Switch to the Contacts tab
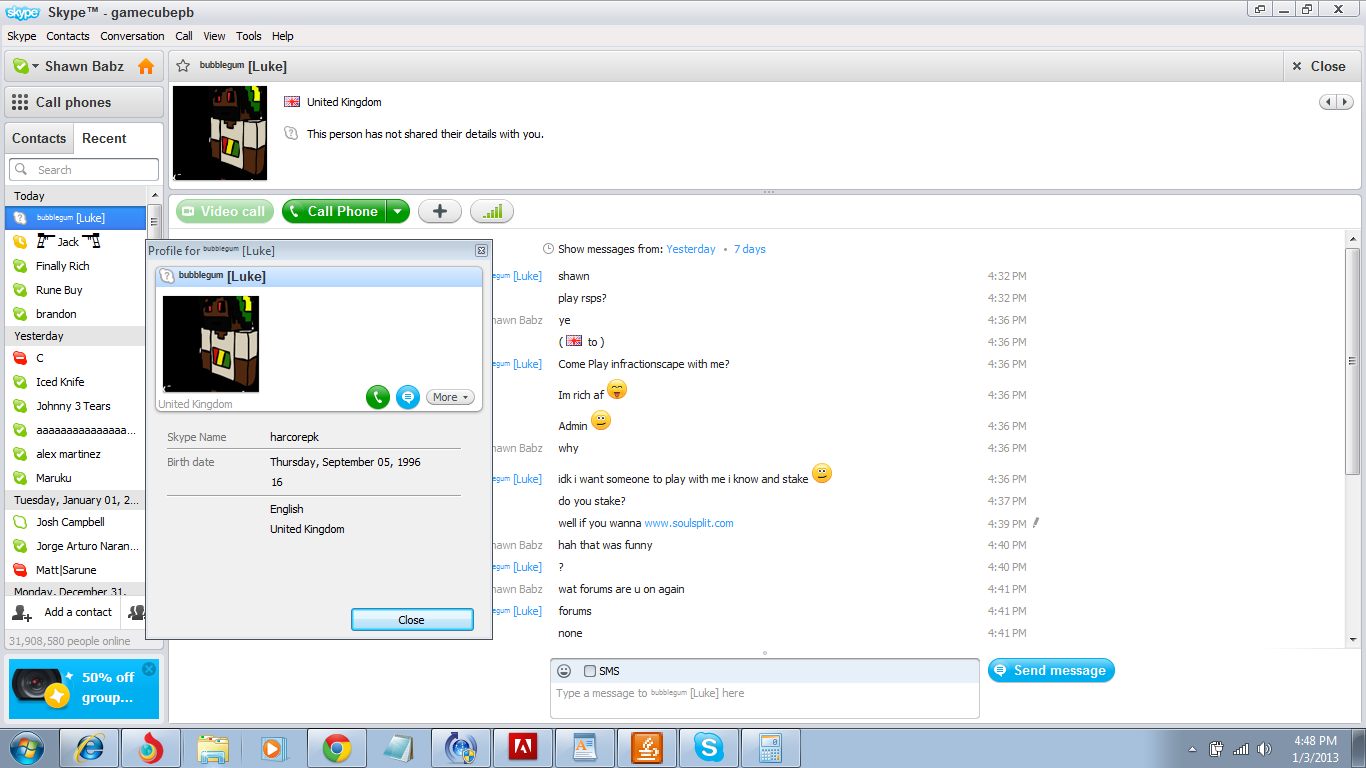 click(39, 139)
